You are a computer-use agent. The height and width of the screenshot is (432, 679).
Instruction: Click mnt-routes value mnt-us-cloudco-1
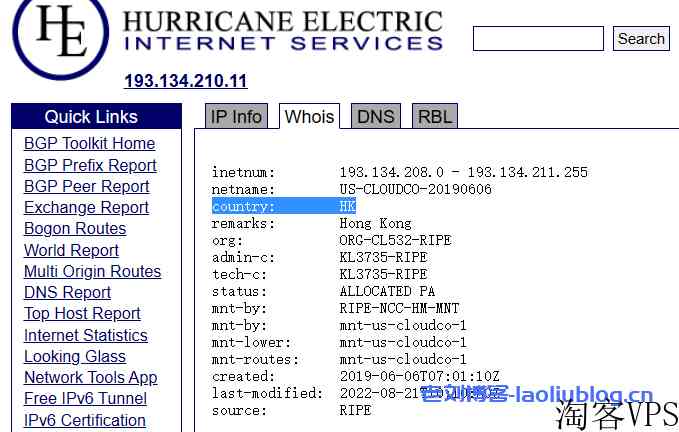[403, 359]
